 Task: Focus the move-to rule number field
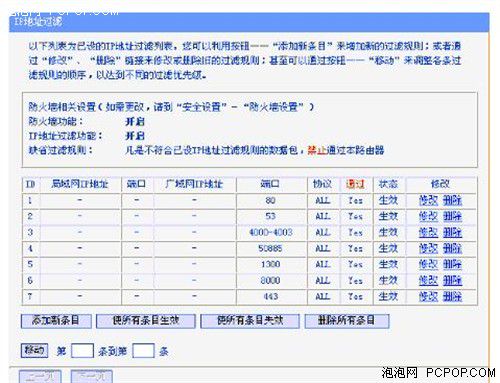pyautogui.click(x=143, y=351)
